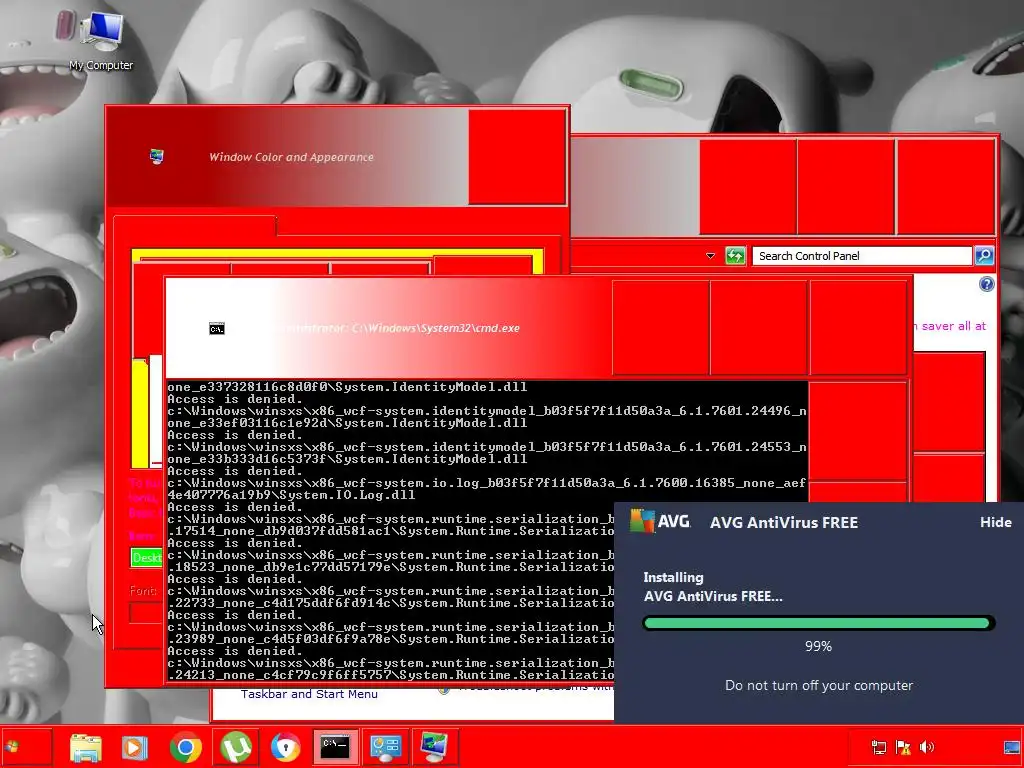This screenshot has height=768, width=1024.
Task: Open Control Panel help question-mark icon
Action: [987, 283]
